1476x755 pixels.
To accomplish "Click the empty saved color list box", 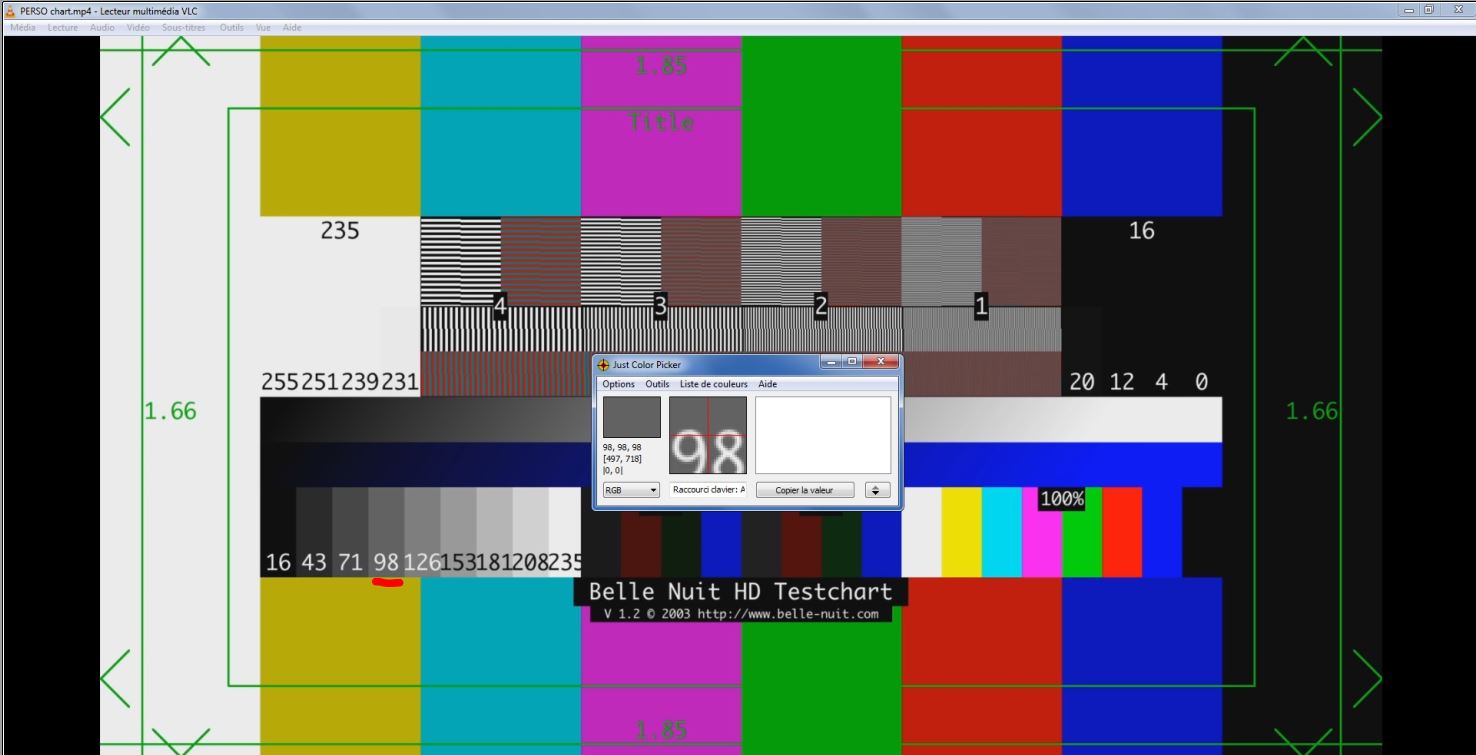I will [823, 435].
